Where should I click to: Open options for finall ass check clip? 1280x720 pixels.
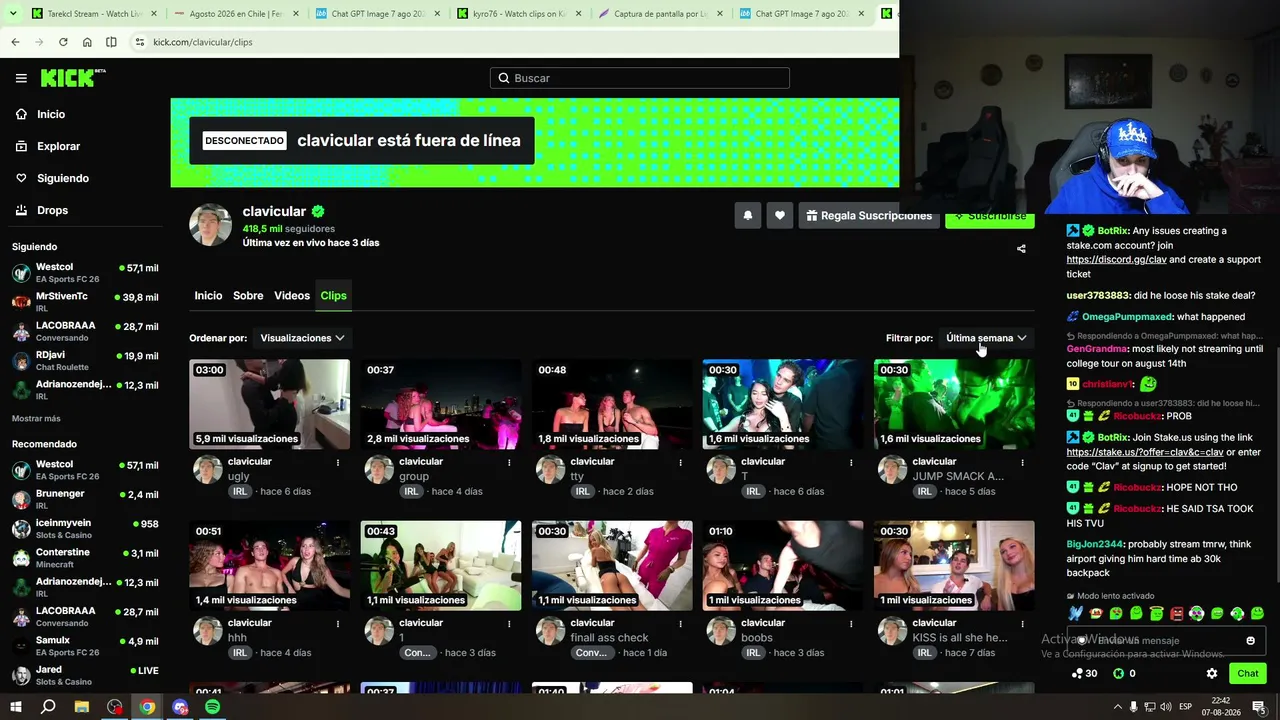click(680, 624)
